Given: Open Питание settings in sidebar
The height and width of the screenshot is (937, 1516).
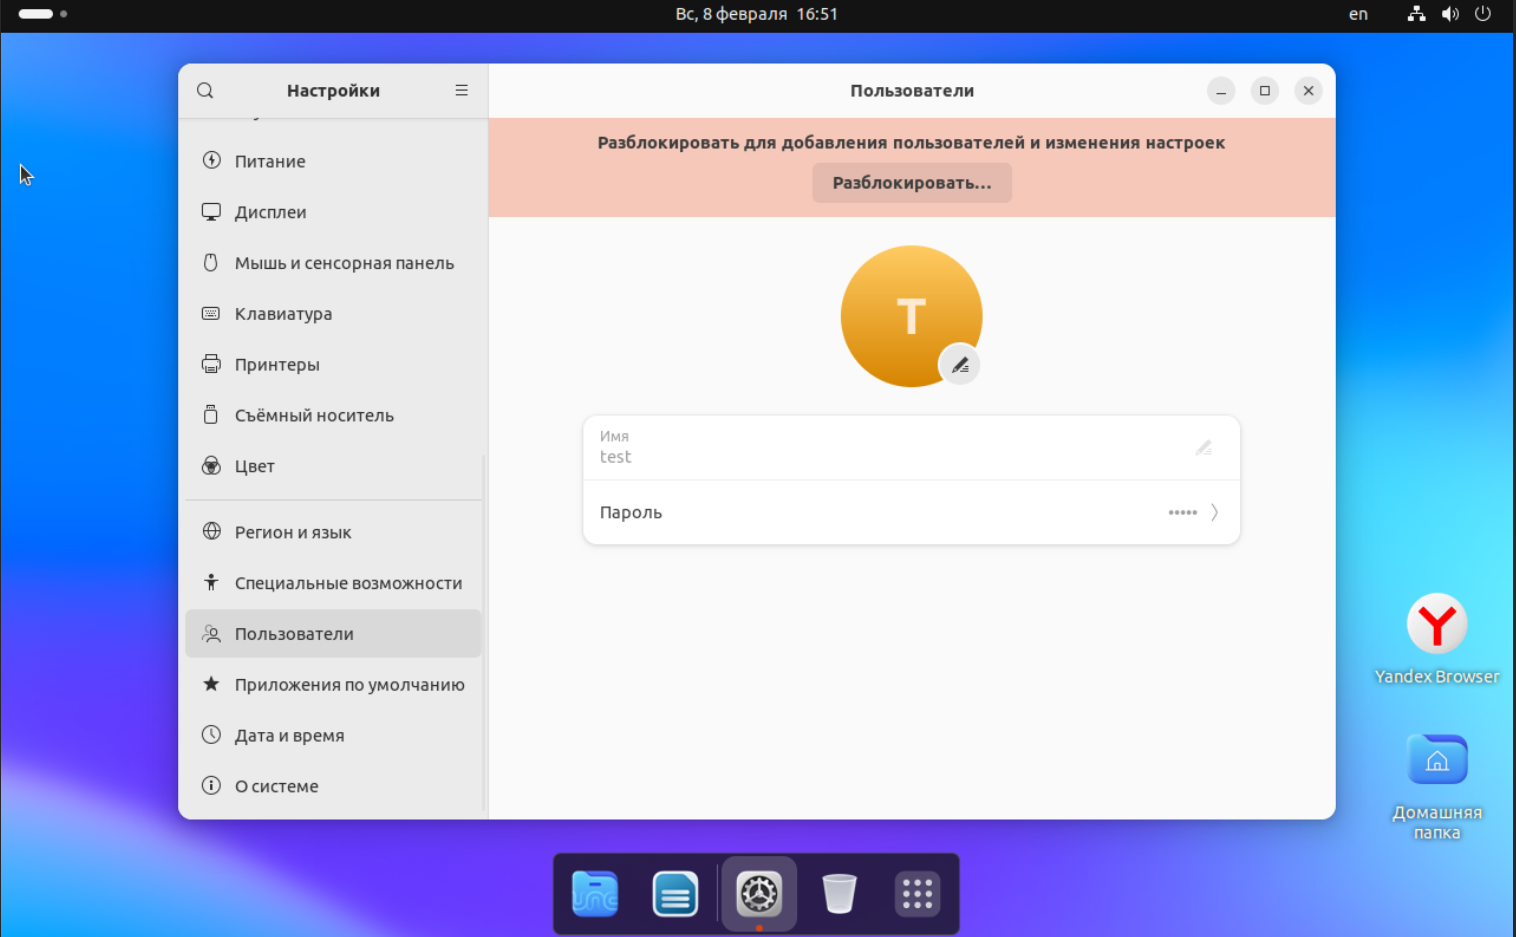Looking at the screenshot, I should pyautogui.click(x=270, y=161).
